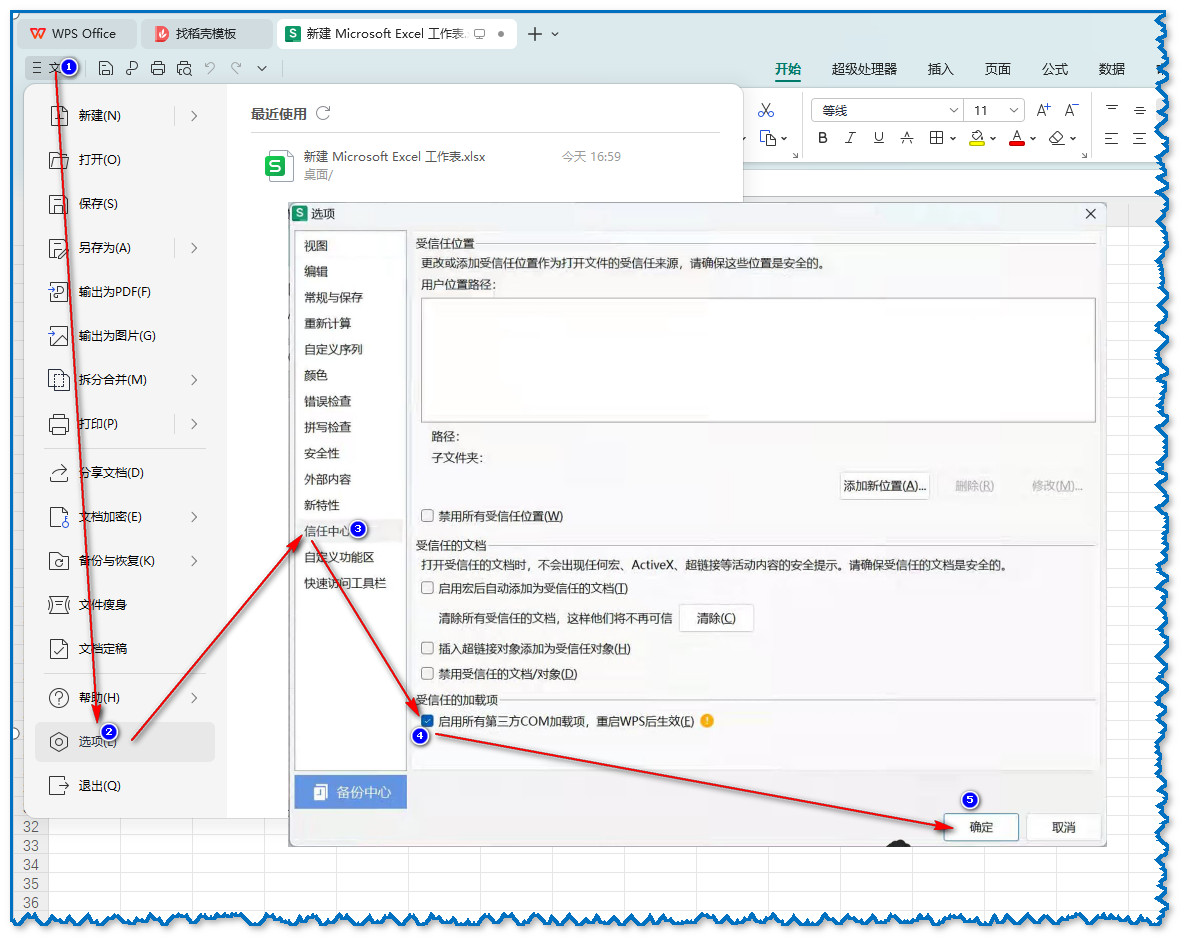Select 安全性 in options sidebar
1186x943 pixels.
(x=321, y=453)
